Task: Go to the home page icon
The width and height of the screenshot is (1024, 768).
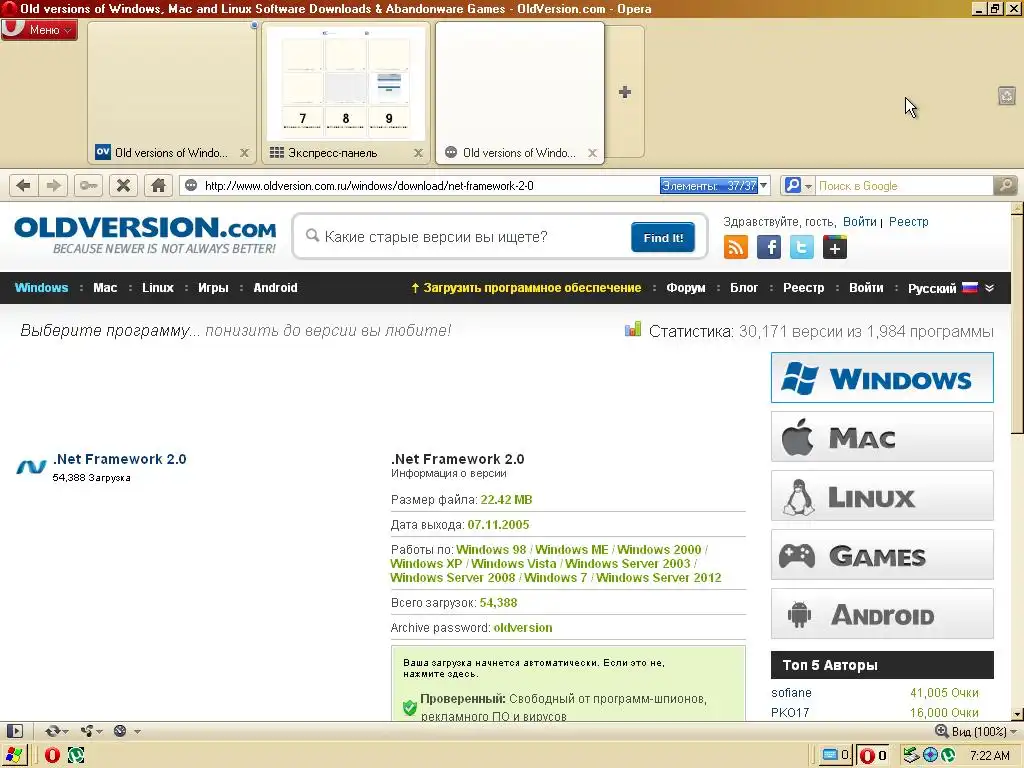Action: (x=158, y=186)
